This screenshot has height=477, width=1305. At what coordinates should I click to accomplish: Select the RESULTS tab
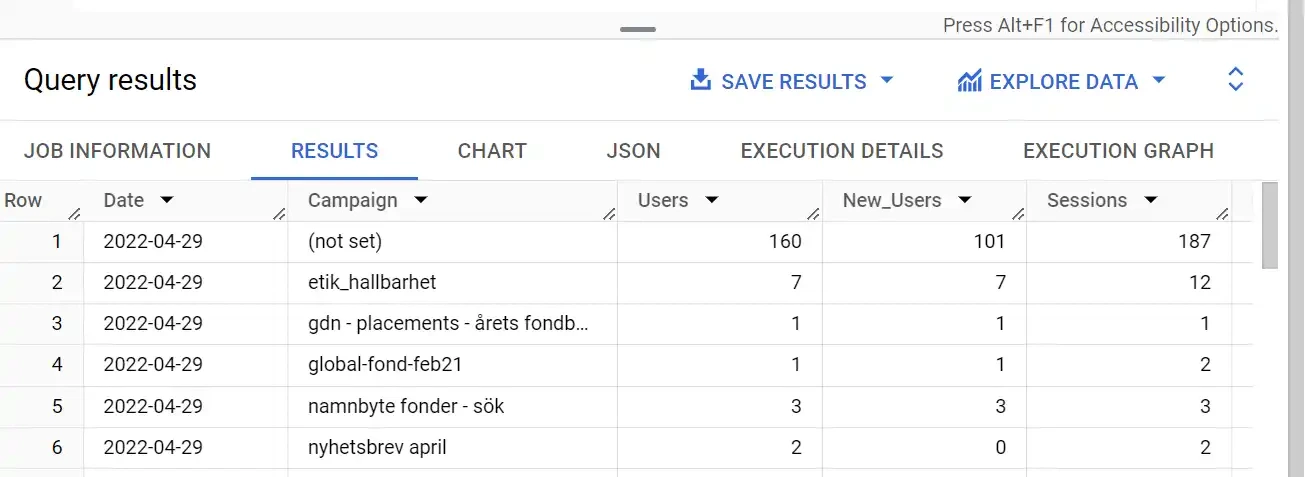click(334, 151)
